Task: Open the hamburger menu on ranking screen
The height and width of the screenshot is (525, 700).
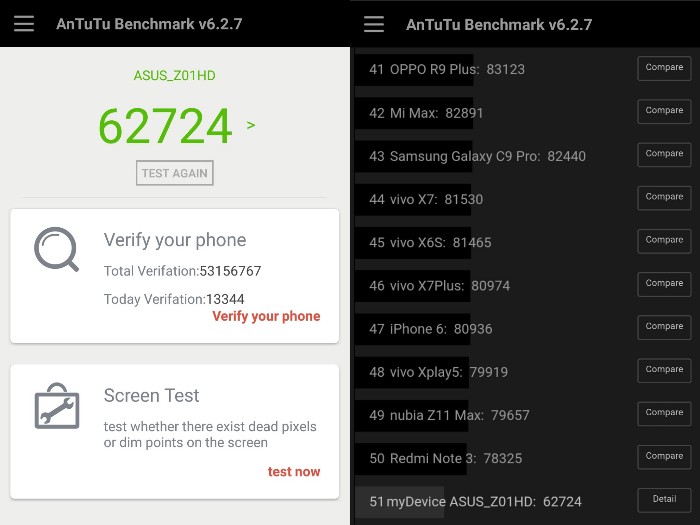Action: 374,24
